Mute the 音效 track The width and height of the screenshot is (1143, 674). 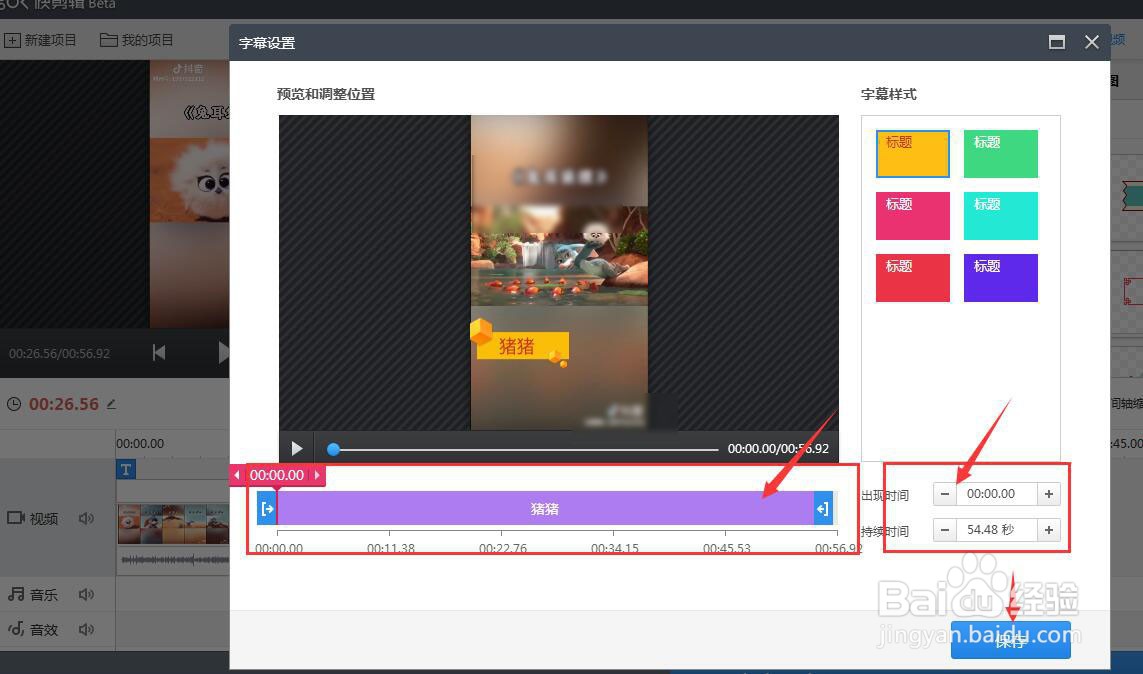point(86,630)
